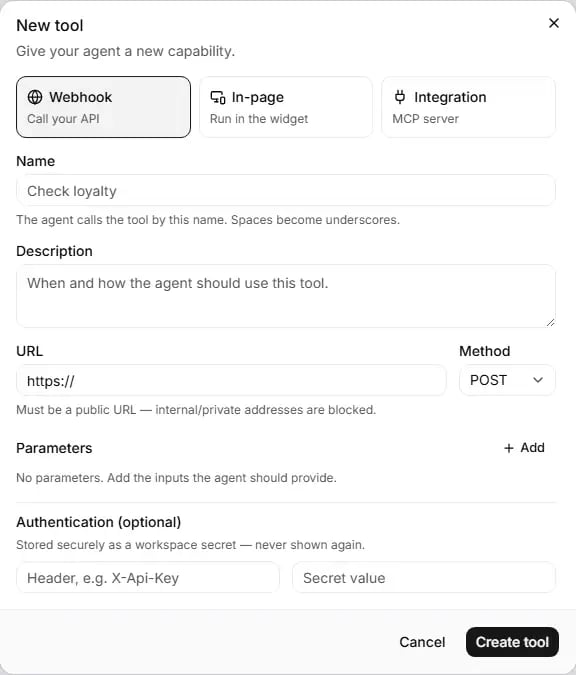Screen dimensions: 576x675
Task: Focus the Header X-Api-Key input
Action: coord(148,578)
